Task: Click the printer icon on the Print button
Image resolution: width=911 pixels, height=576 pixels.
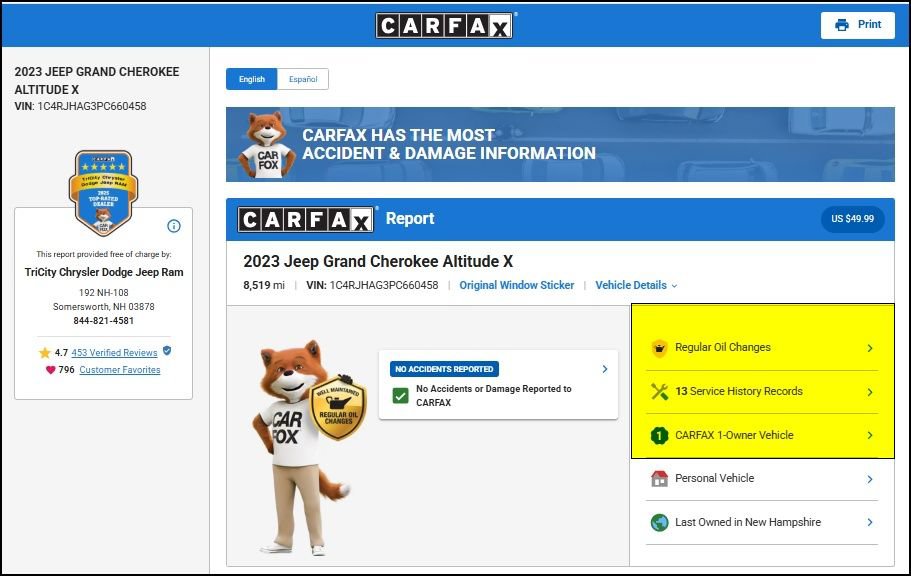Action: click(x=841, y=25)
